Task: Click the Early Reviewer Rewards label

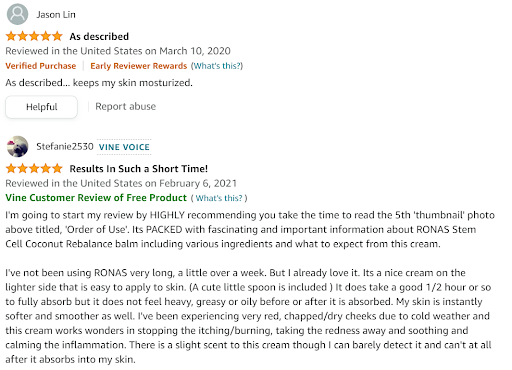Action: [x=139, y=66]
